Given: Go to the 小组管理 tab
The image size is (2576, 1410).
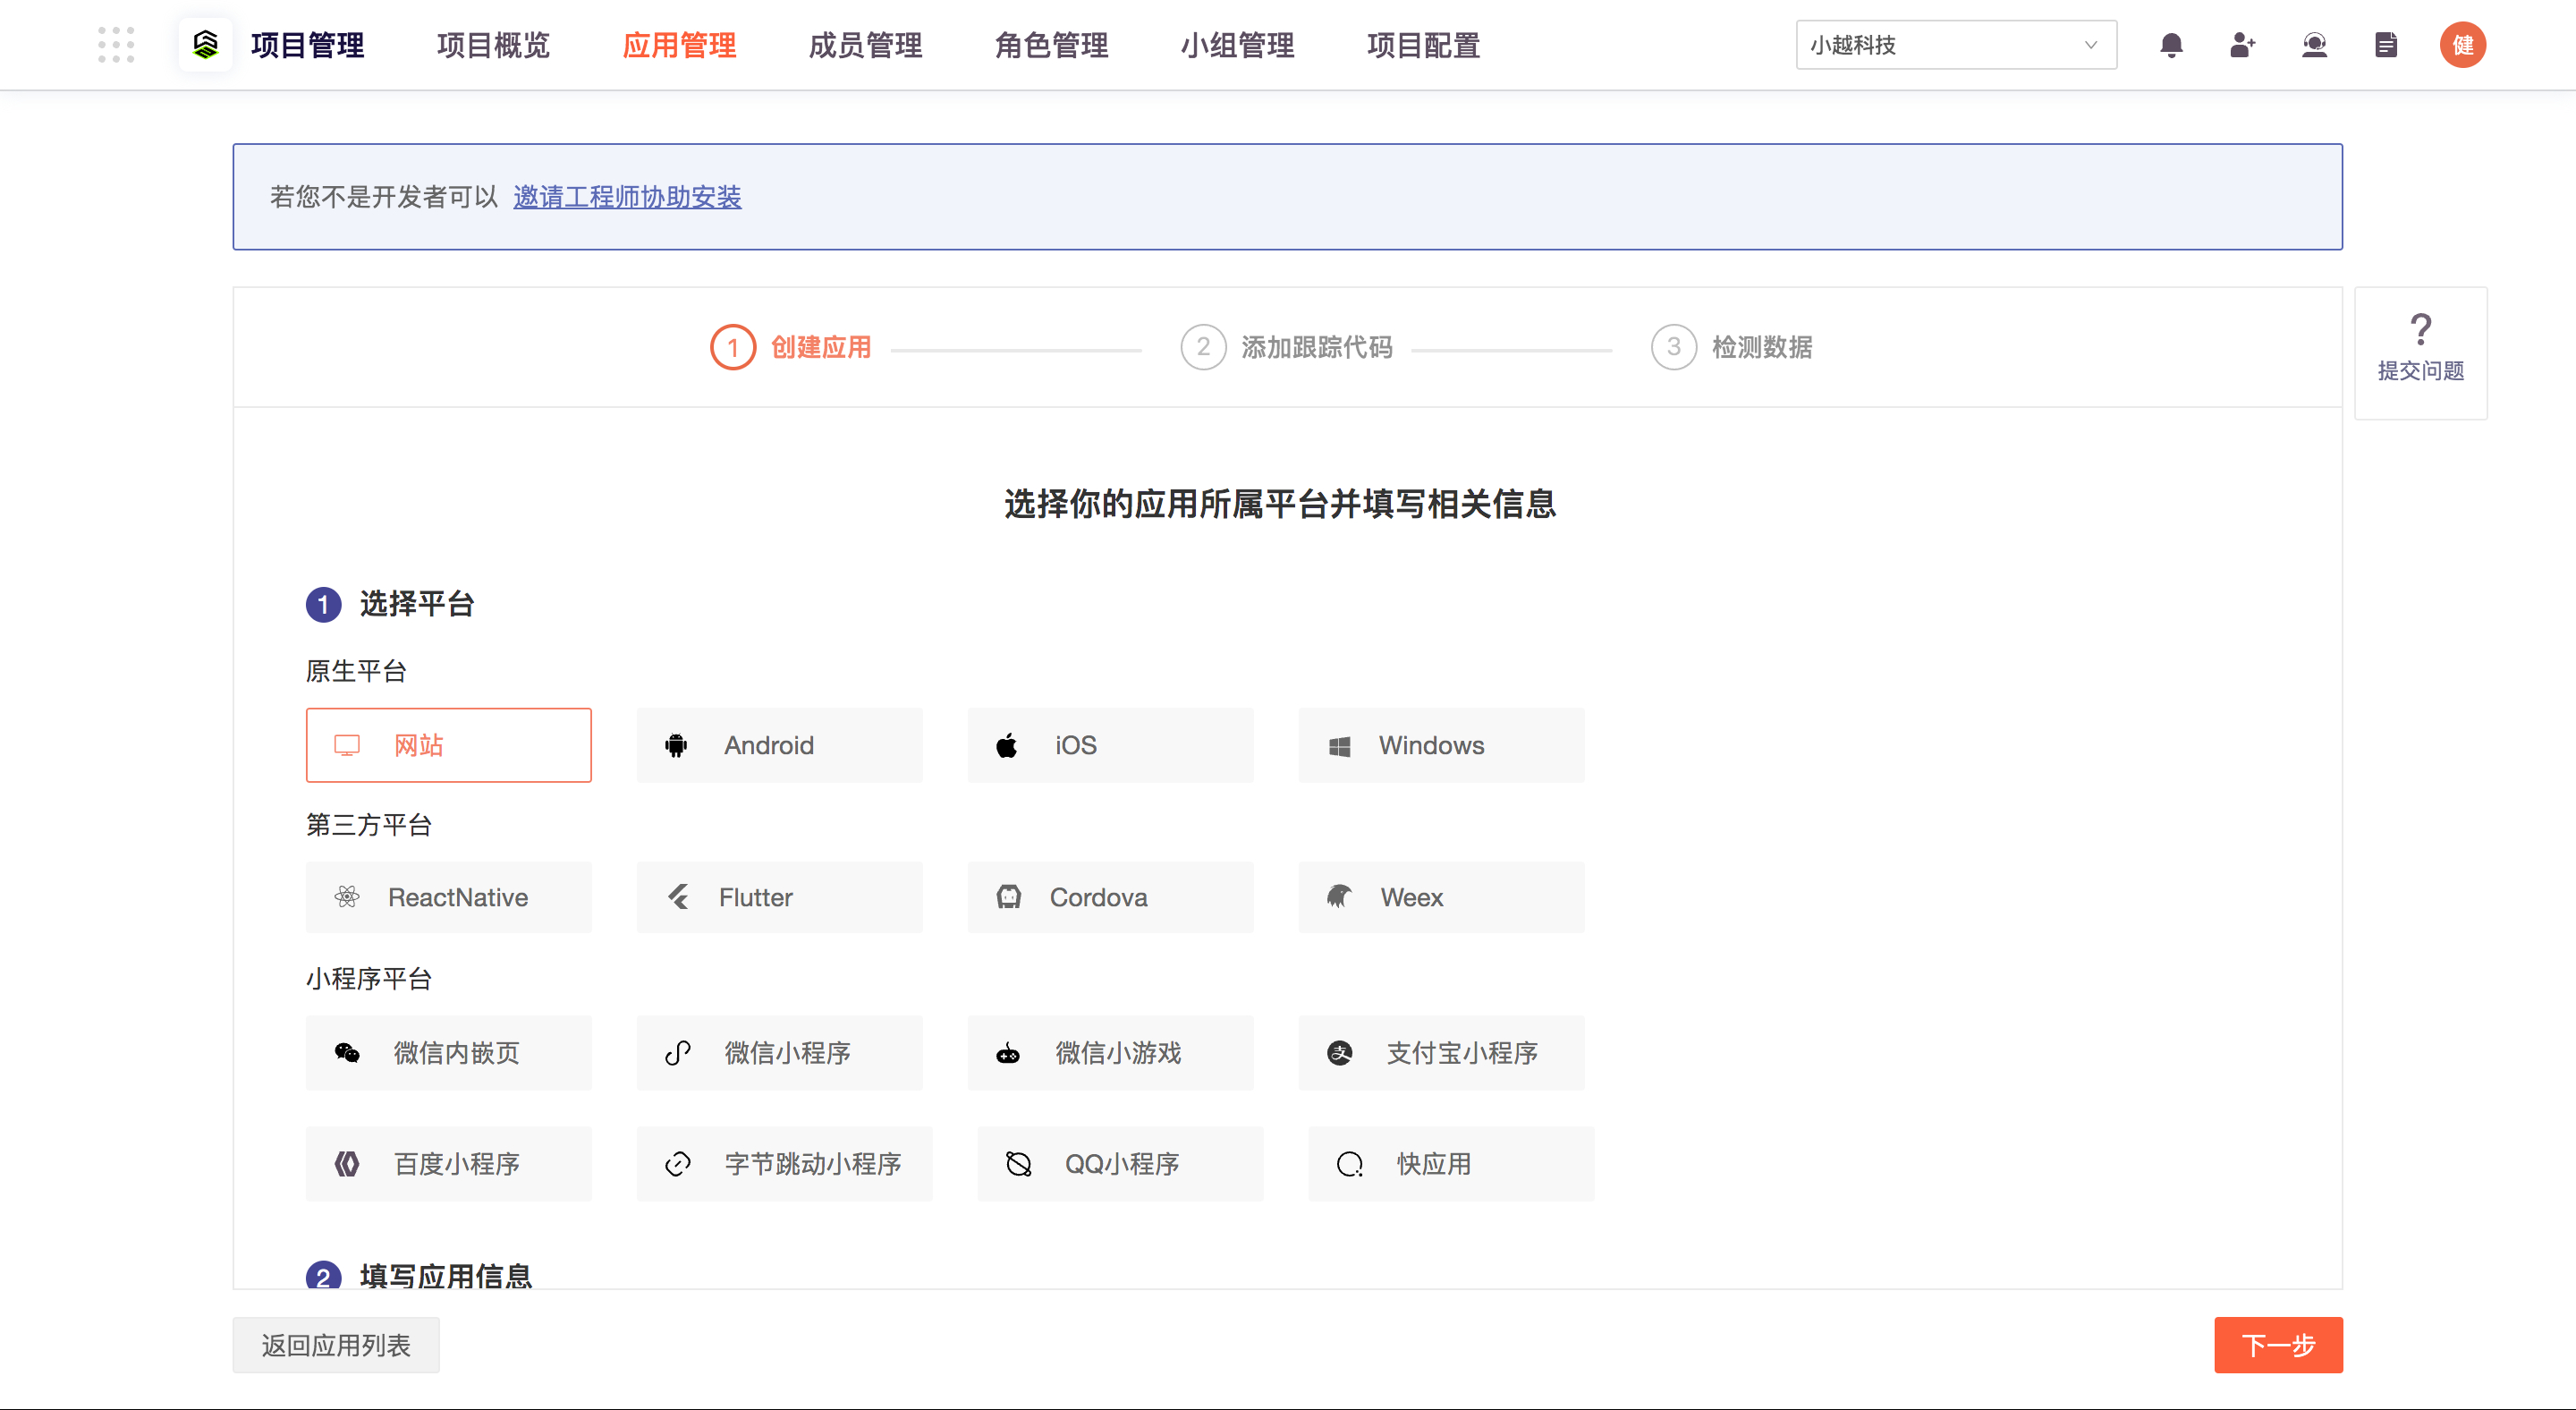Looking at the screenshot, I should 1237,45.
